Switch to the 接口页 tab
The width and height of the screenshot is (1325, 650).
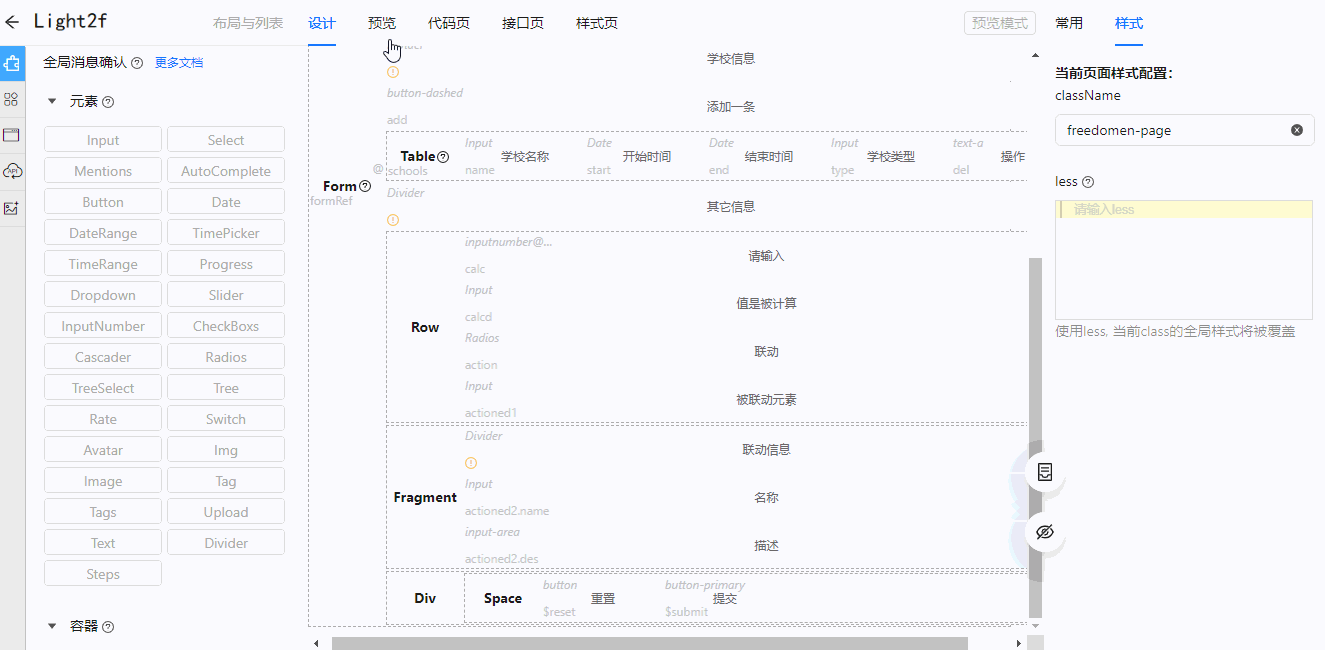click(523, 23)
